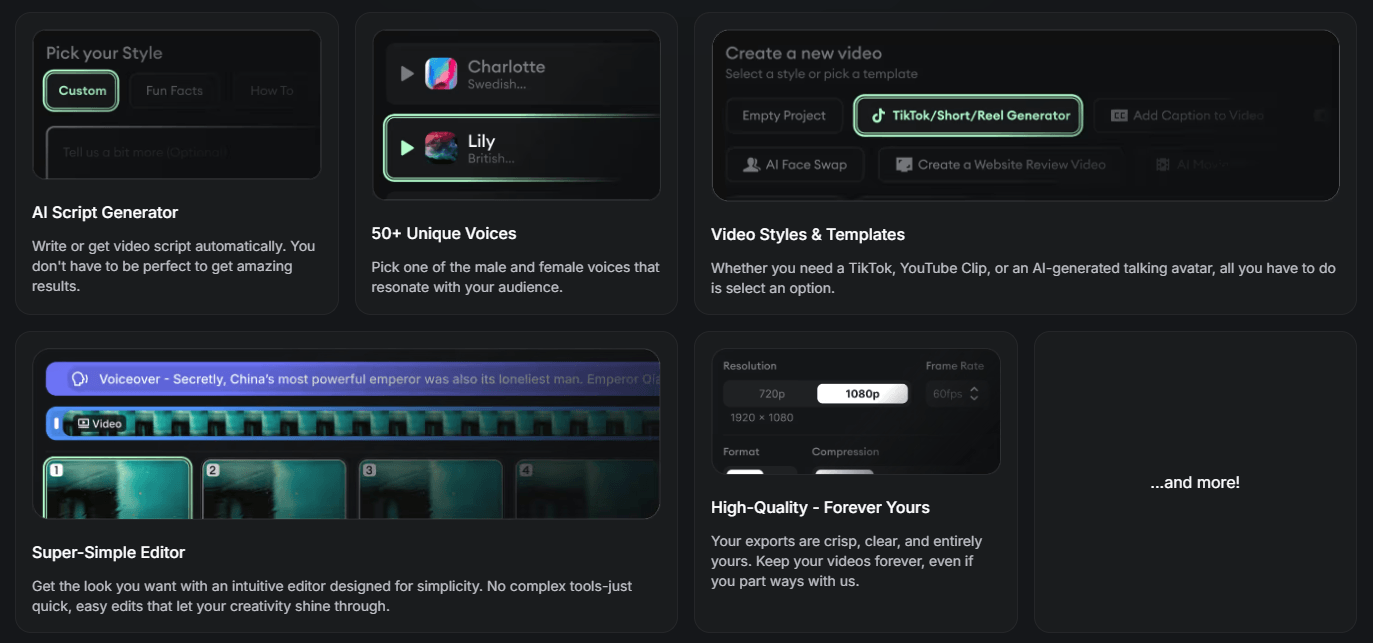The image size is (1373, 643).
Task: Select the Lily voice row
Action: (523, 148)
